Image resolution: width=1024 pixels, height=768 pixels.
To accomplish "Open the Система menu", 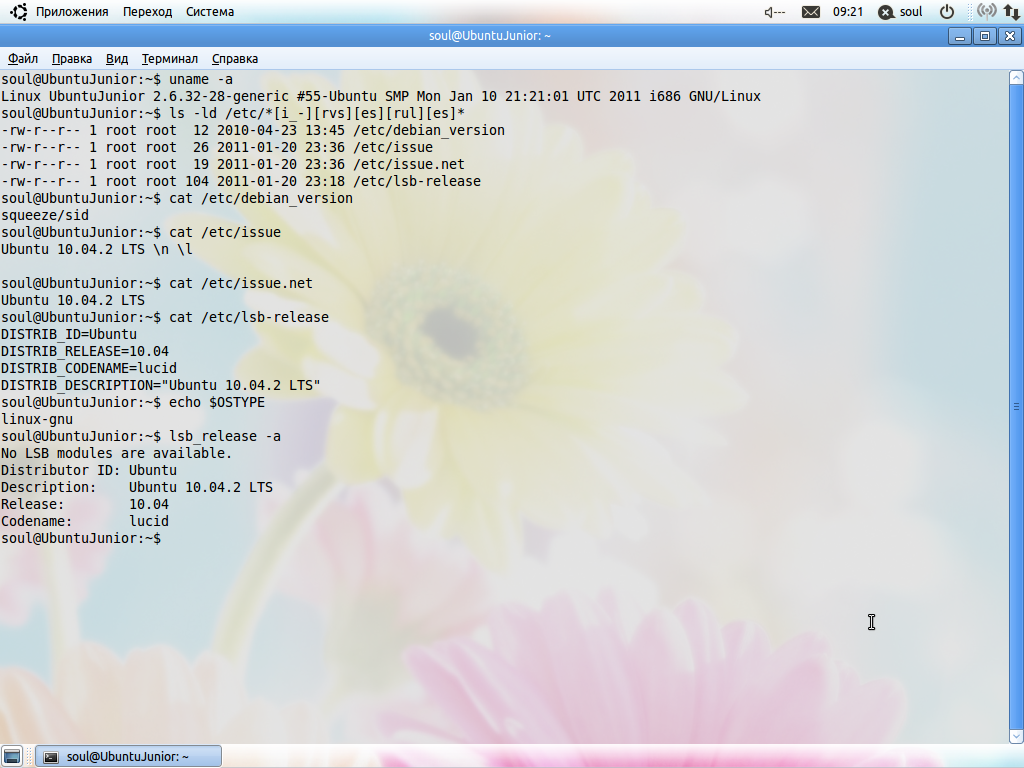I will click(210, 12).
